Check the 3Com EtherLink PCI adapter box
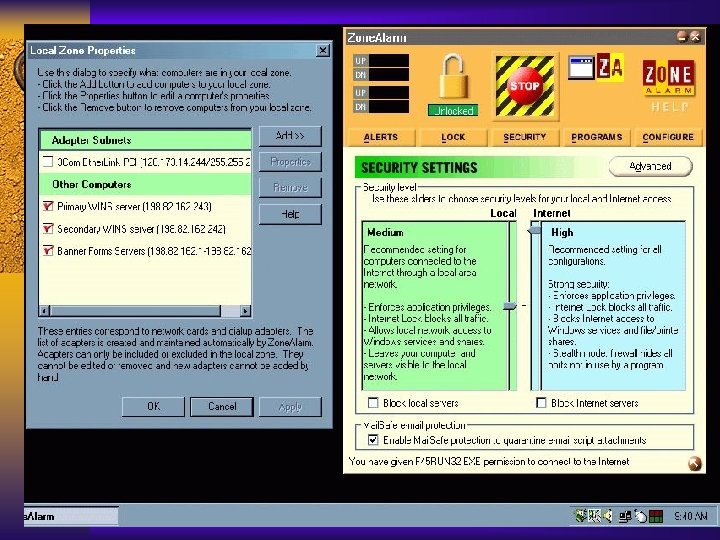This screenshot has width=720, height=540. pyautogui.click(x=48, y=162)
